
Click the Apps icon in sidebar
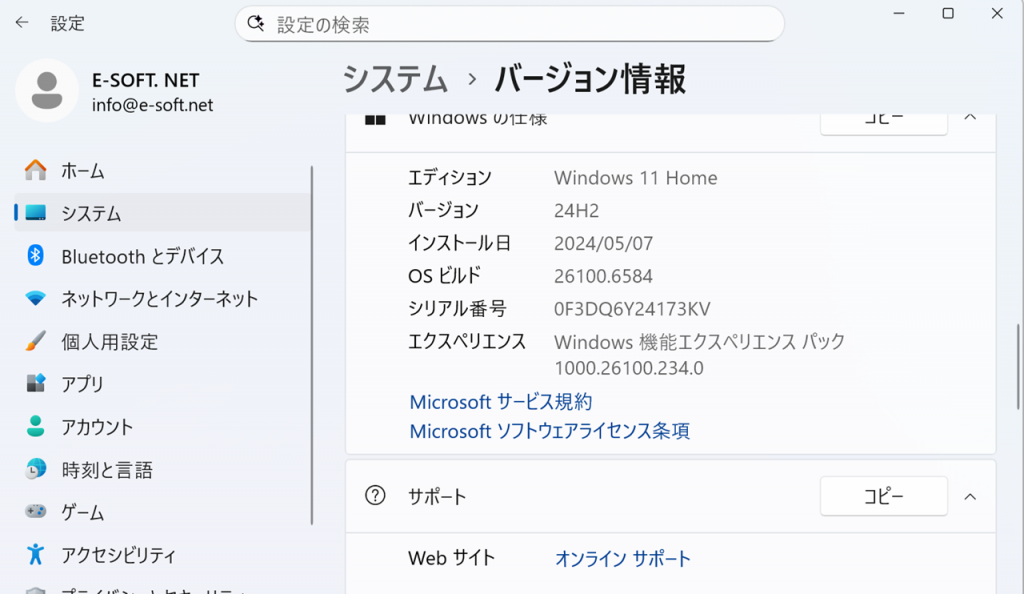point(36,384)
